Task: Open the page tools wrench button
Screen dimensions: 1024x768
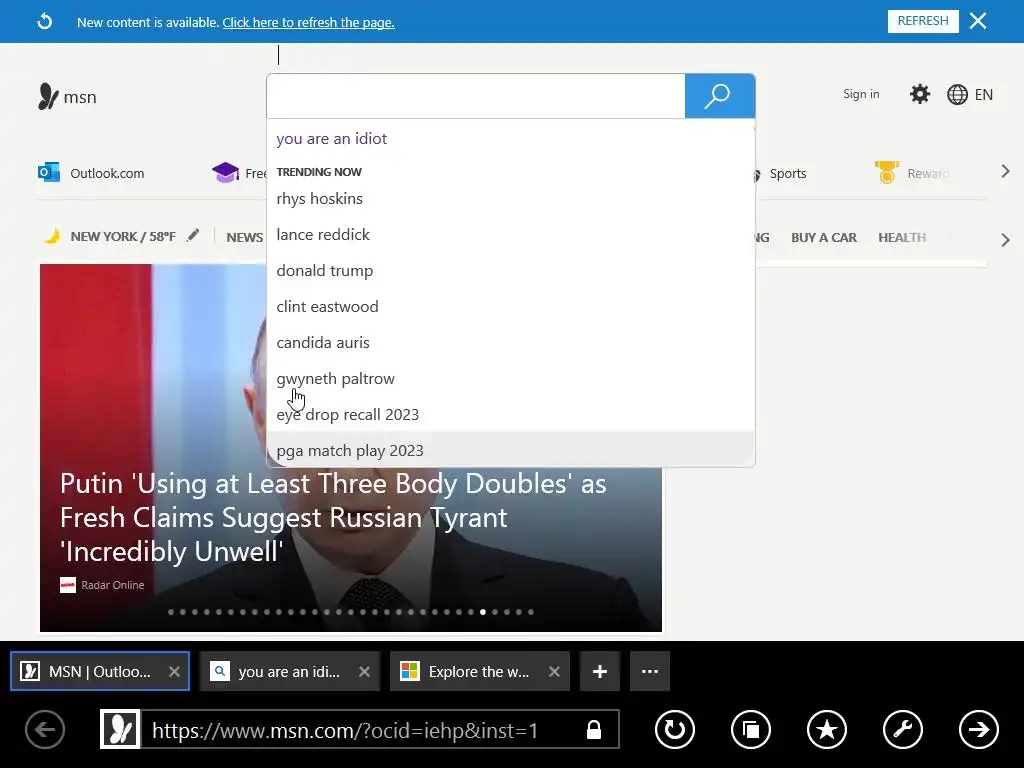Action: [903, 729]
